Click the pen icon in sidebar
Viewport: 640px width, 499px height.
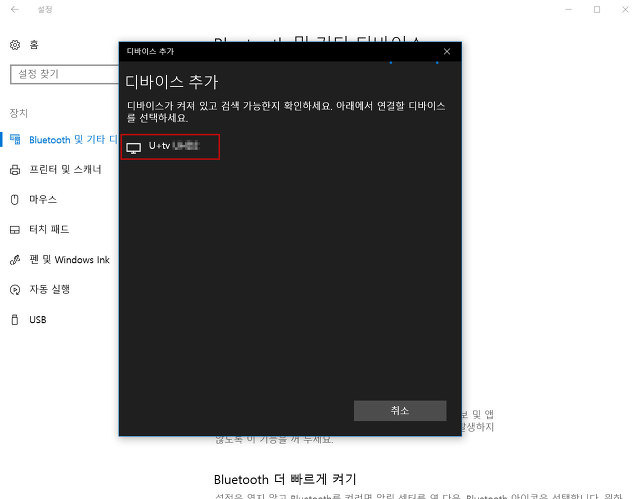[x=15, y=260]
